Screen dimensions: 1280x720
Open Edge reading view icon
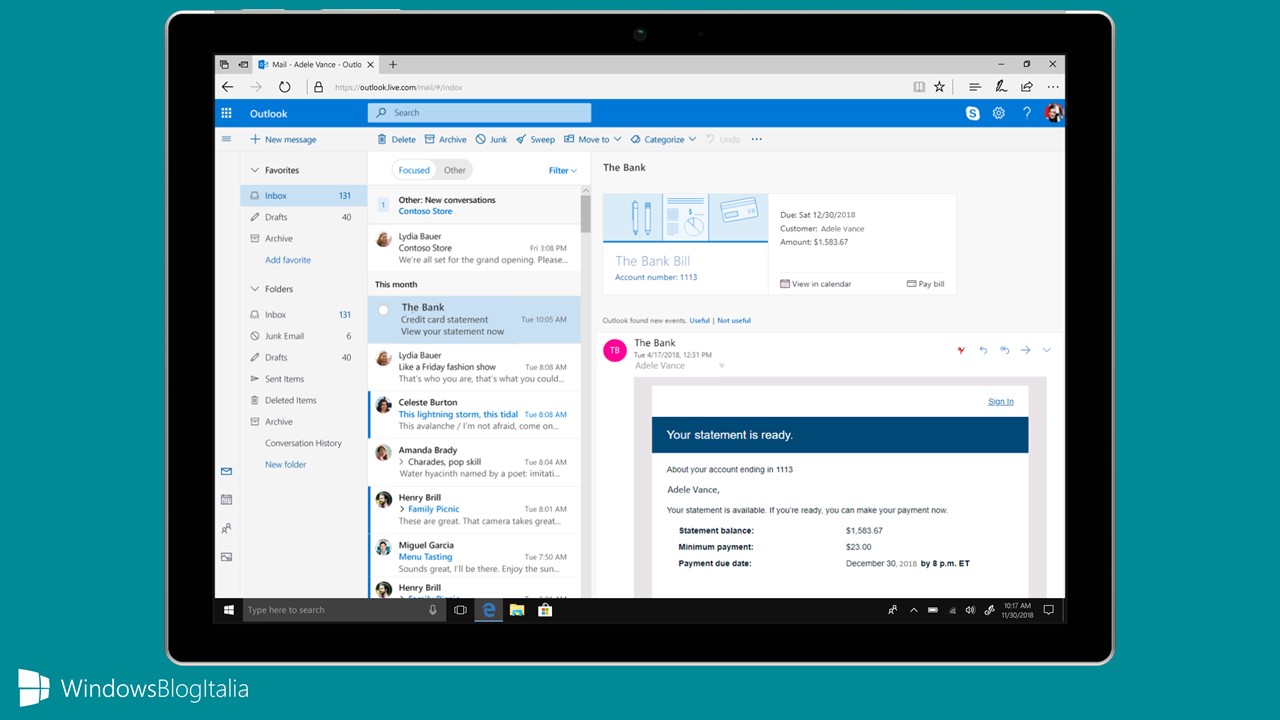click(x=919, y=87)
